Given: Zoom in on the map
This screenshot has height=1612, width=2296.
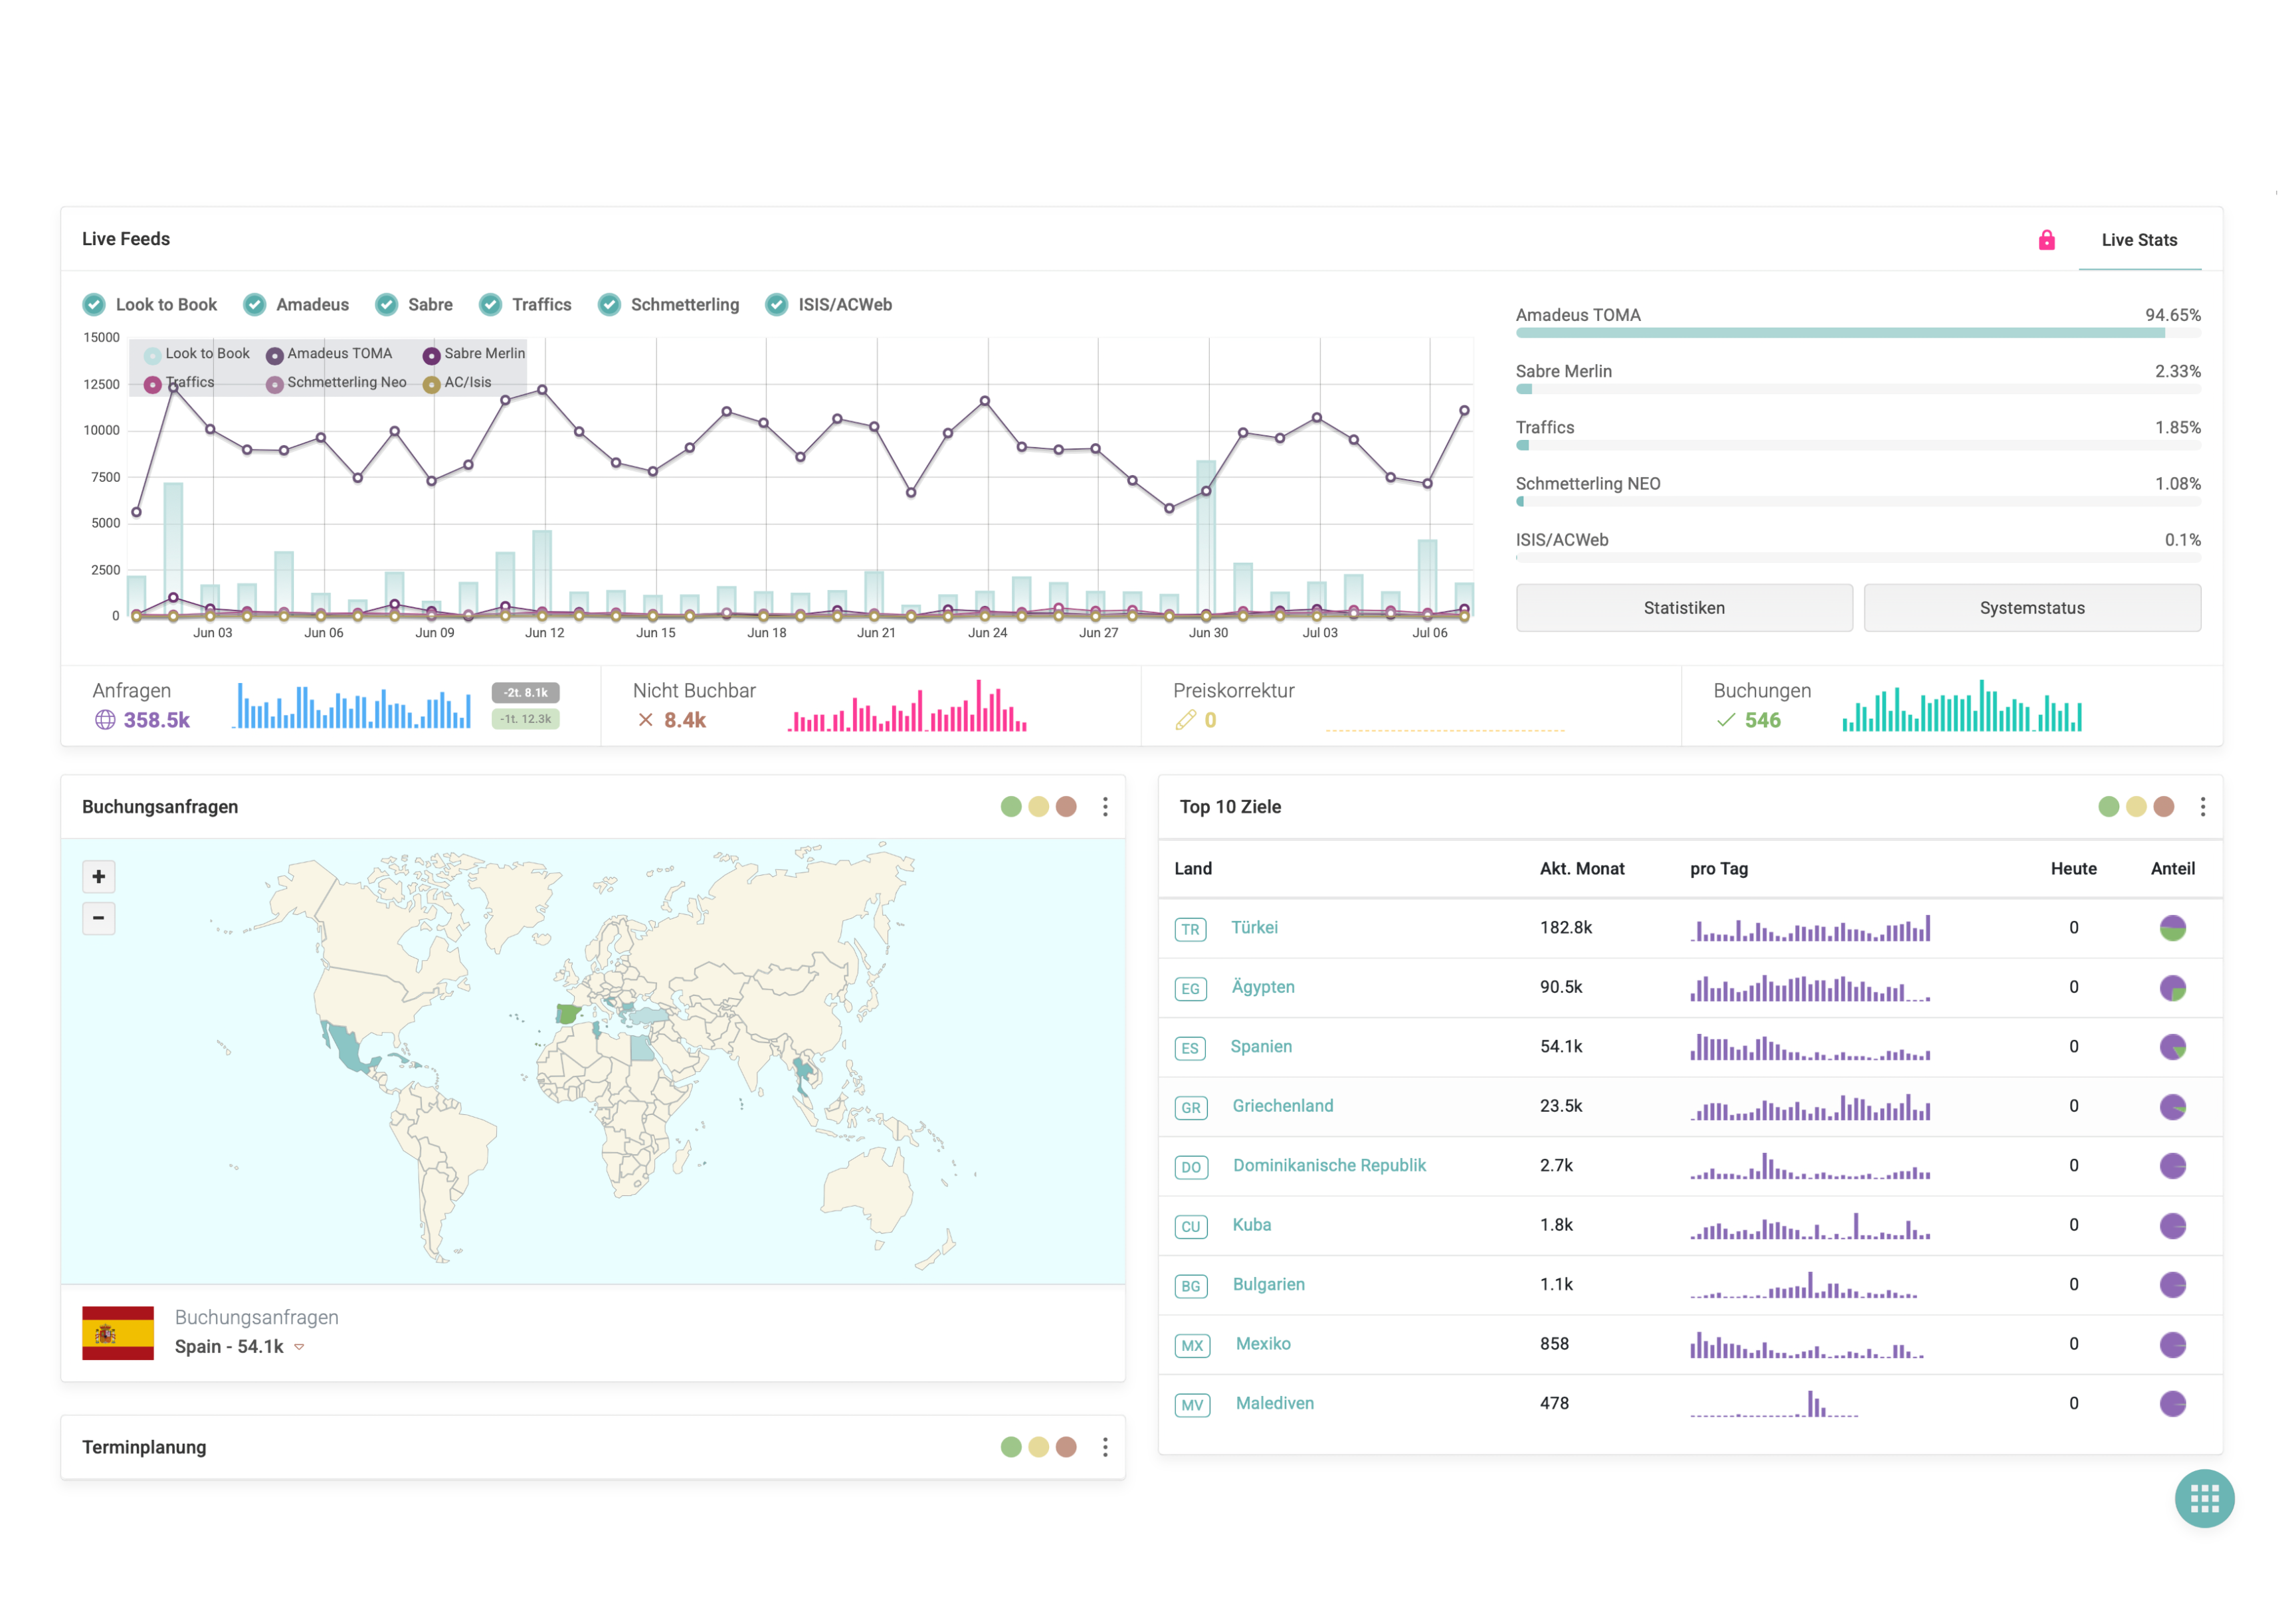Looking at the screenshot, I should [x=98, y=877].
